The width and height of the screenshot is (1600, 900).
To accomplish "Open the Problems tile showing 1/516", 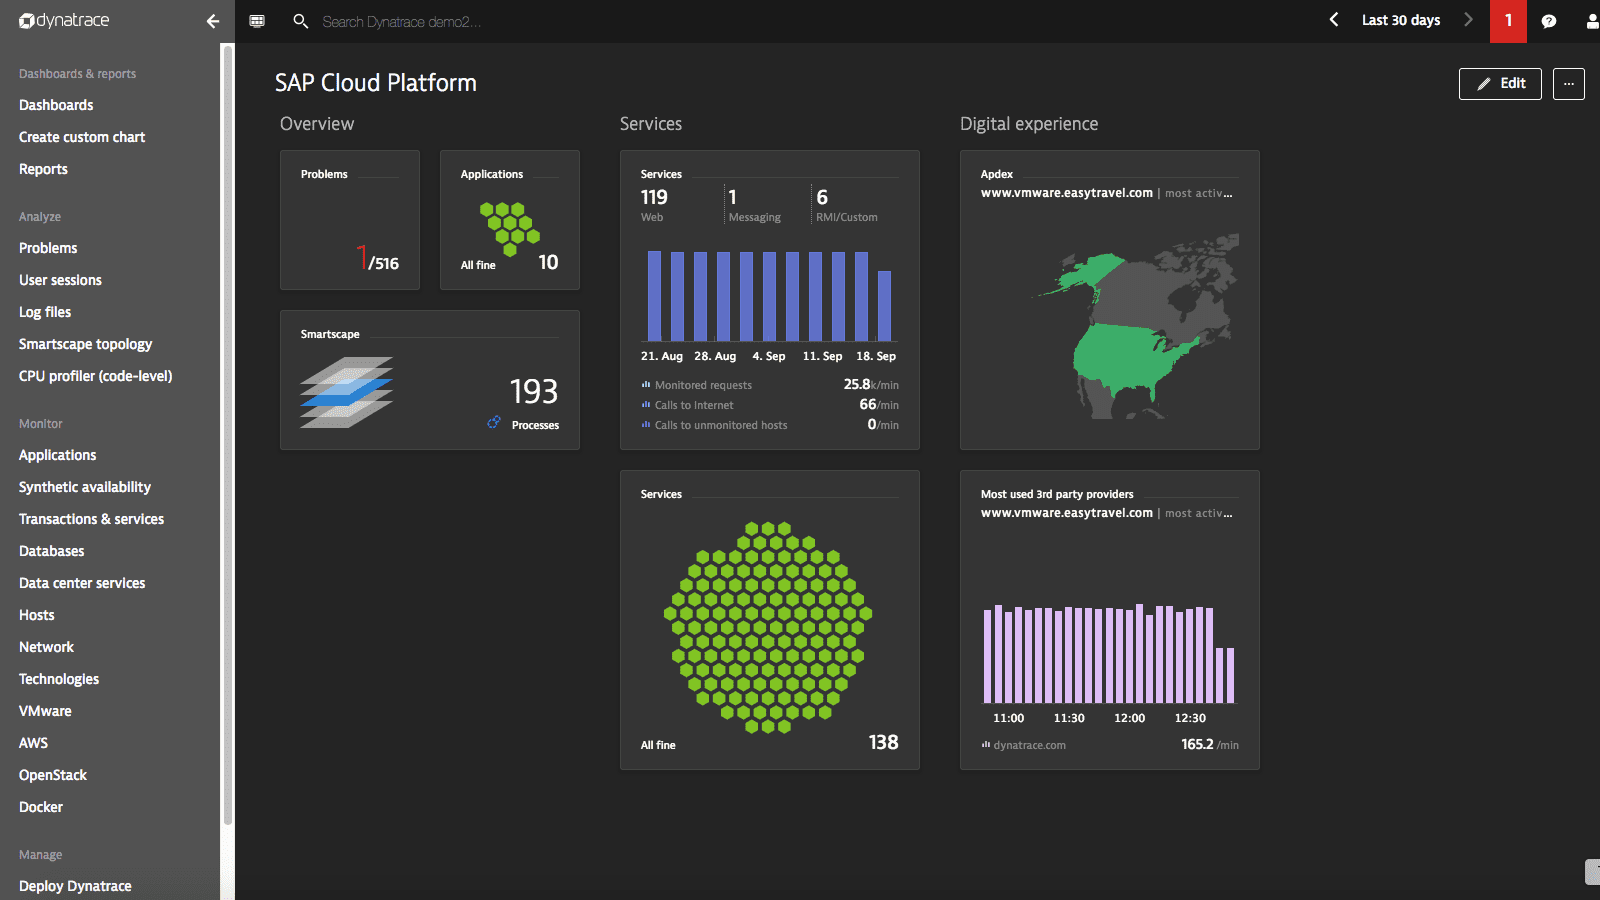I will click(350, 220).
